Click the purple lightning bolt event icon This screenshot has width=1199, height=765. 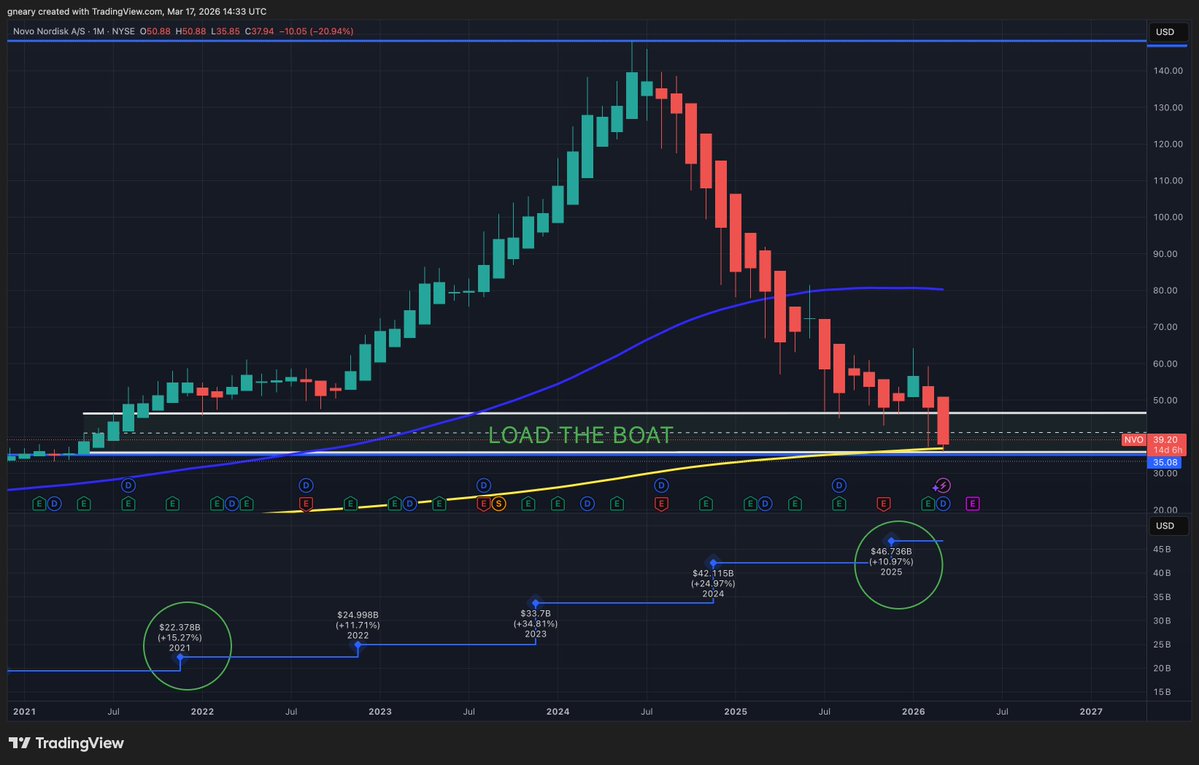pyautogui.click(x=942, y=485)
